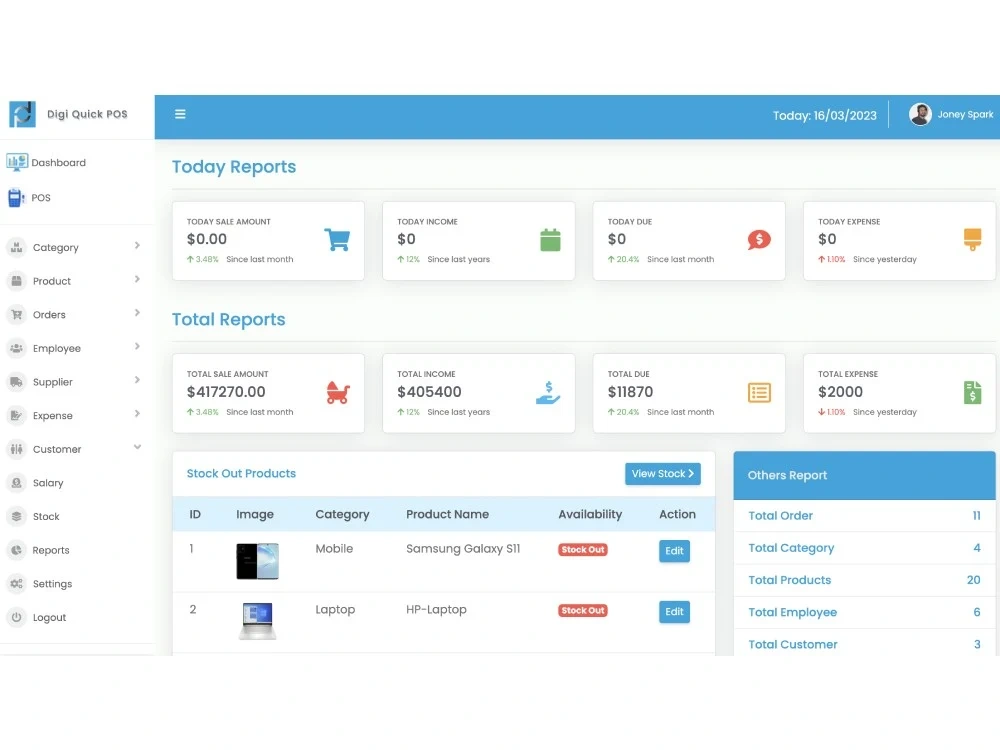Expand the Category submenu chevron

click(137, 246)
